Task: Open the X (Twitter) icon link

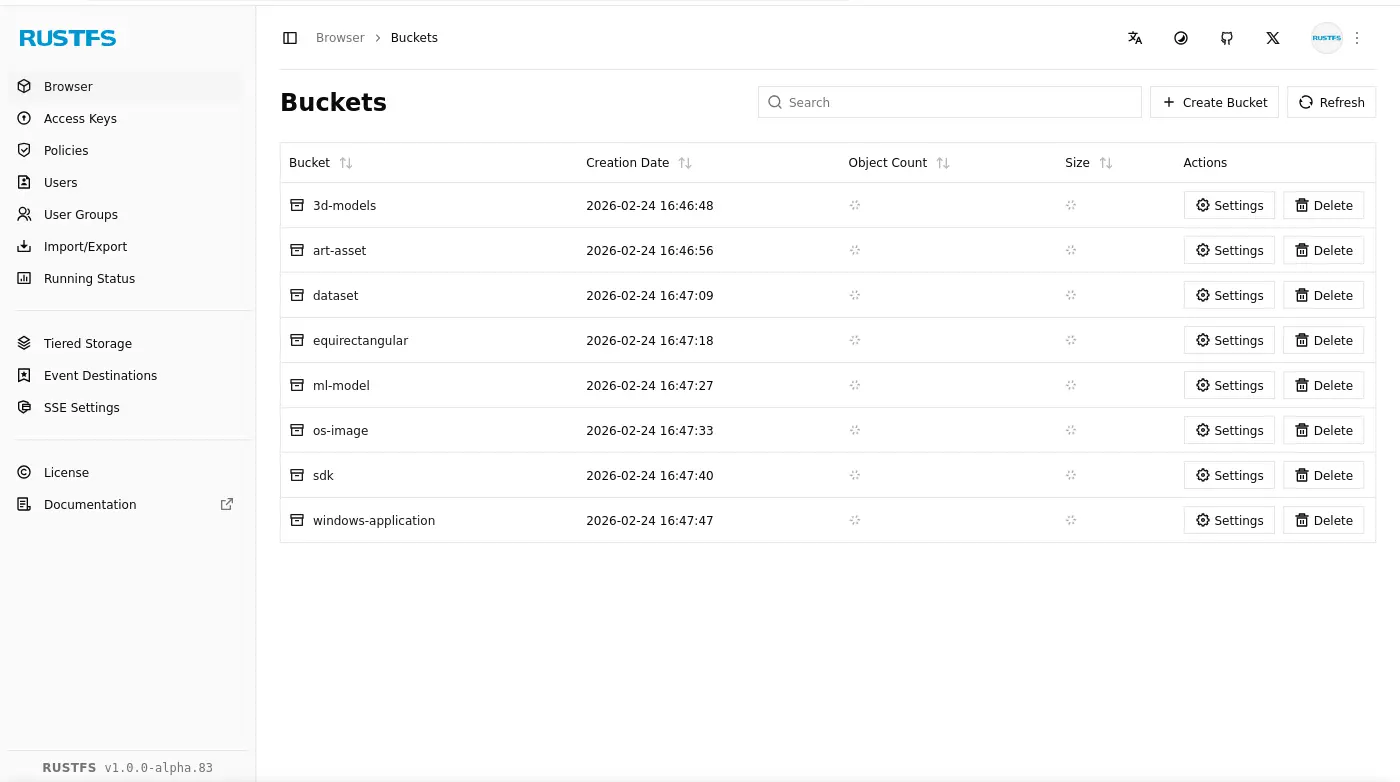Action: pyautogui.click(x=1273, y=38)
